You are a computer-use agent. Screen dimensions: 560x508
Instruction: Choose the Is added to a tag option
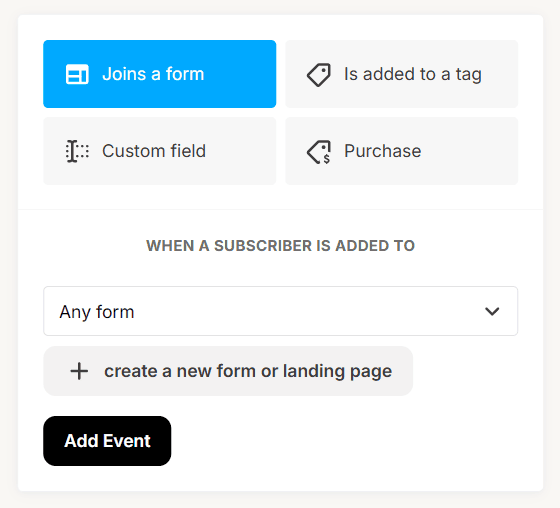pyautogui.click(x=401, y=74)
